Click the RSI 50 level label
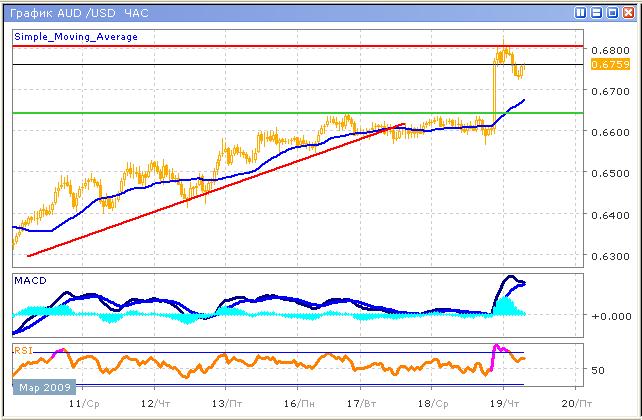The width and height of the screenshot is (642, 420). (598, 370)
